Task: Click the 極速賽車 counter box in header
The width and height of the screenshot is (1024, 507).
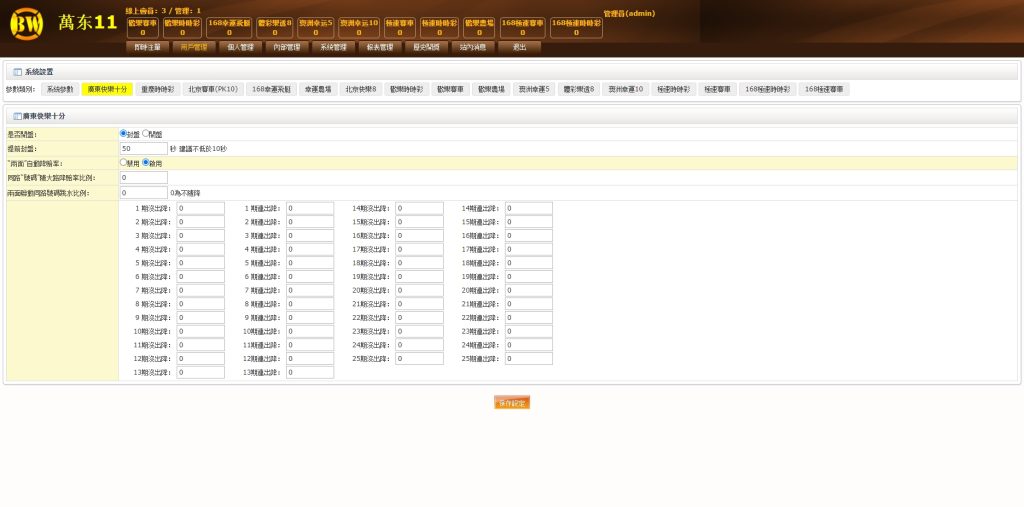Action: click(400, 27)
